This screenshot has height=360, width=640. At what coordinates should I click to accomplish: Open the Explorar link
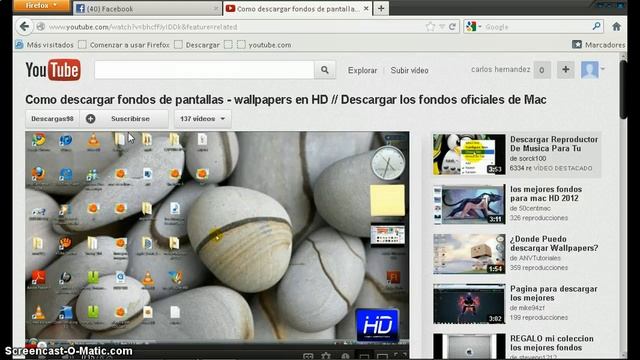[362, 70]
